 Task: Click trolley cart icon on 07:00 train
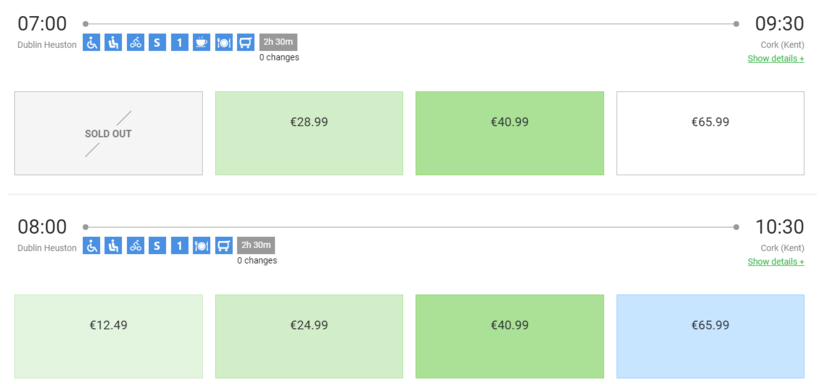[246, 42]
